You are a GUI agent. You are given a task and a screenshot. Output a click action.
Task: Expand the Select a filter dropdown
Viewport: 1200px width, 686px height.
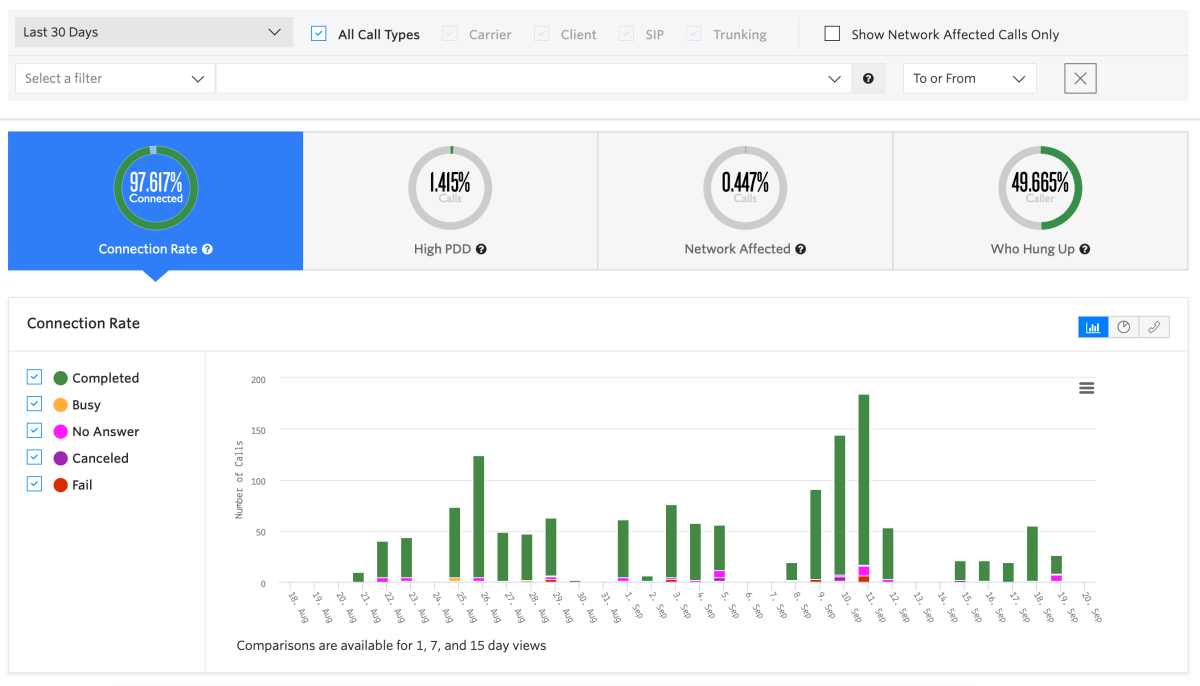pos(114,79)
